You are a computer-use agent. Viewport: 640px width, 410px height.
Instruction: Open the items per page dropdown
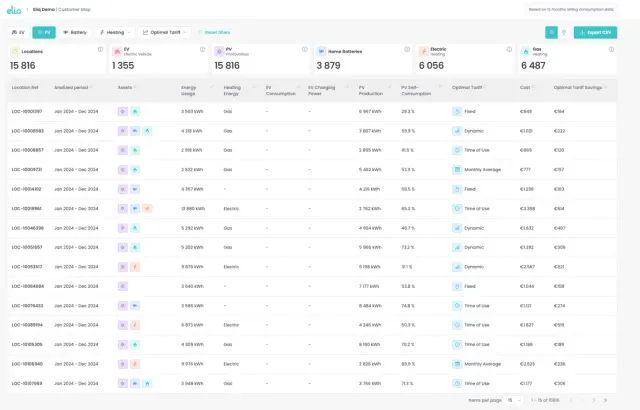point(514,400)
